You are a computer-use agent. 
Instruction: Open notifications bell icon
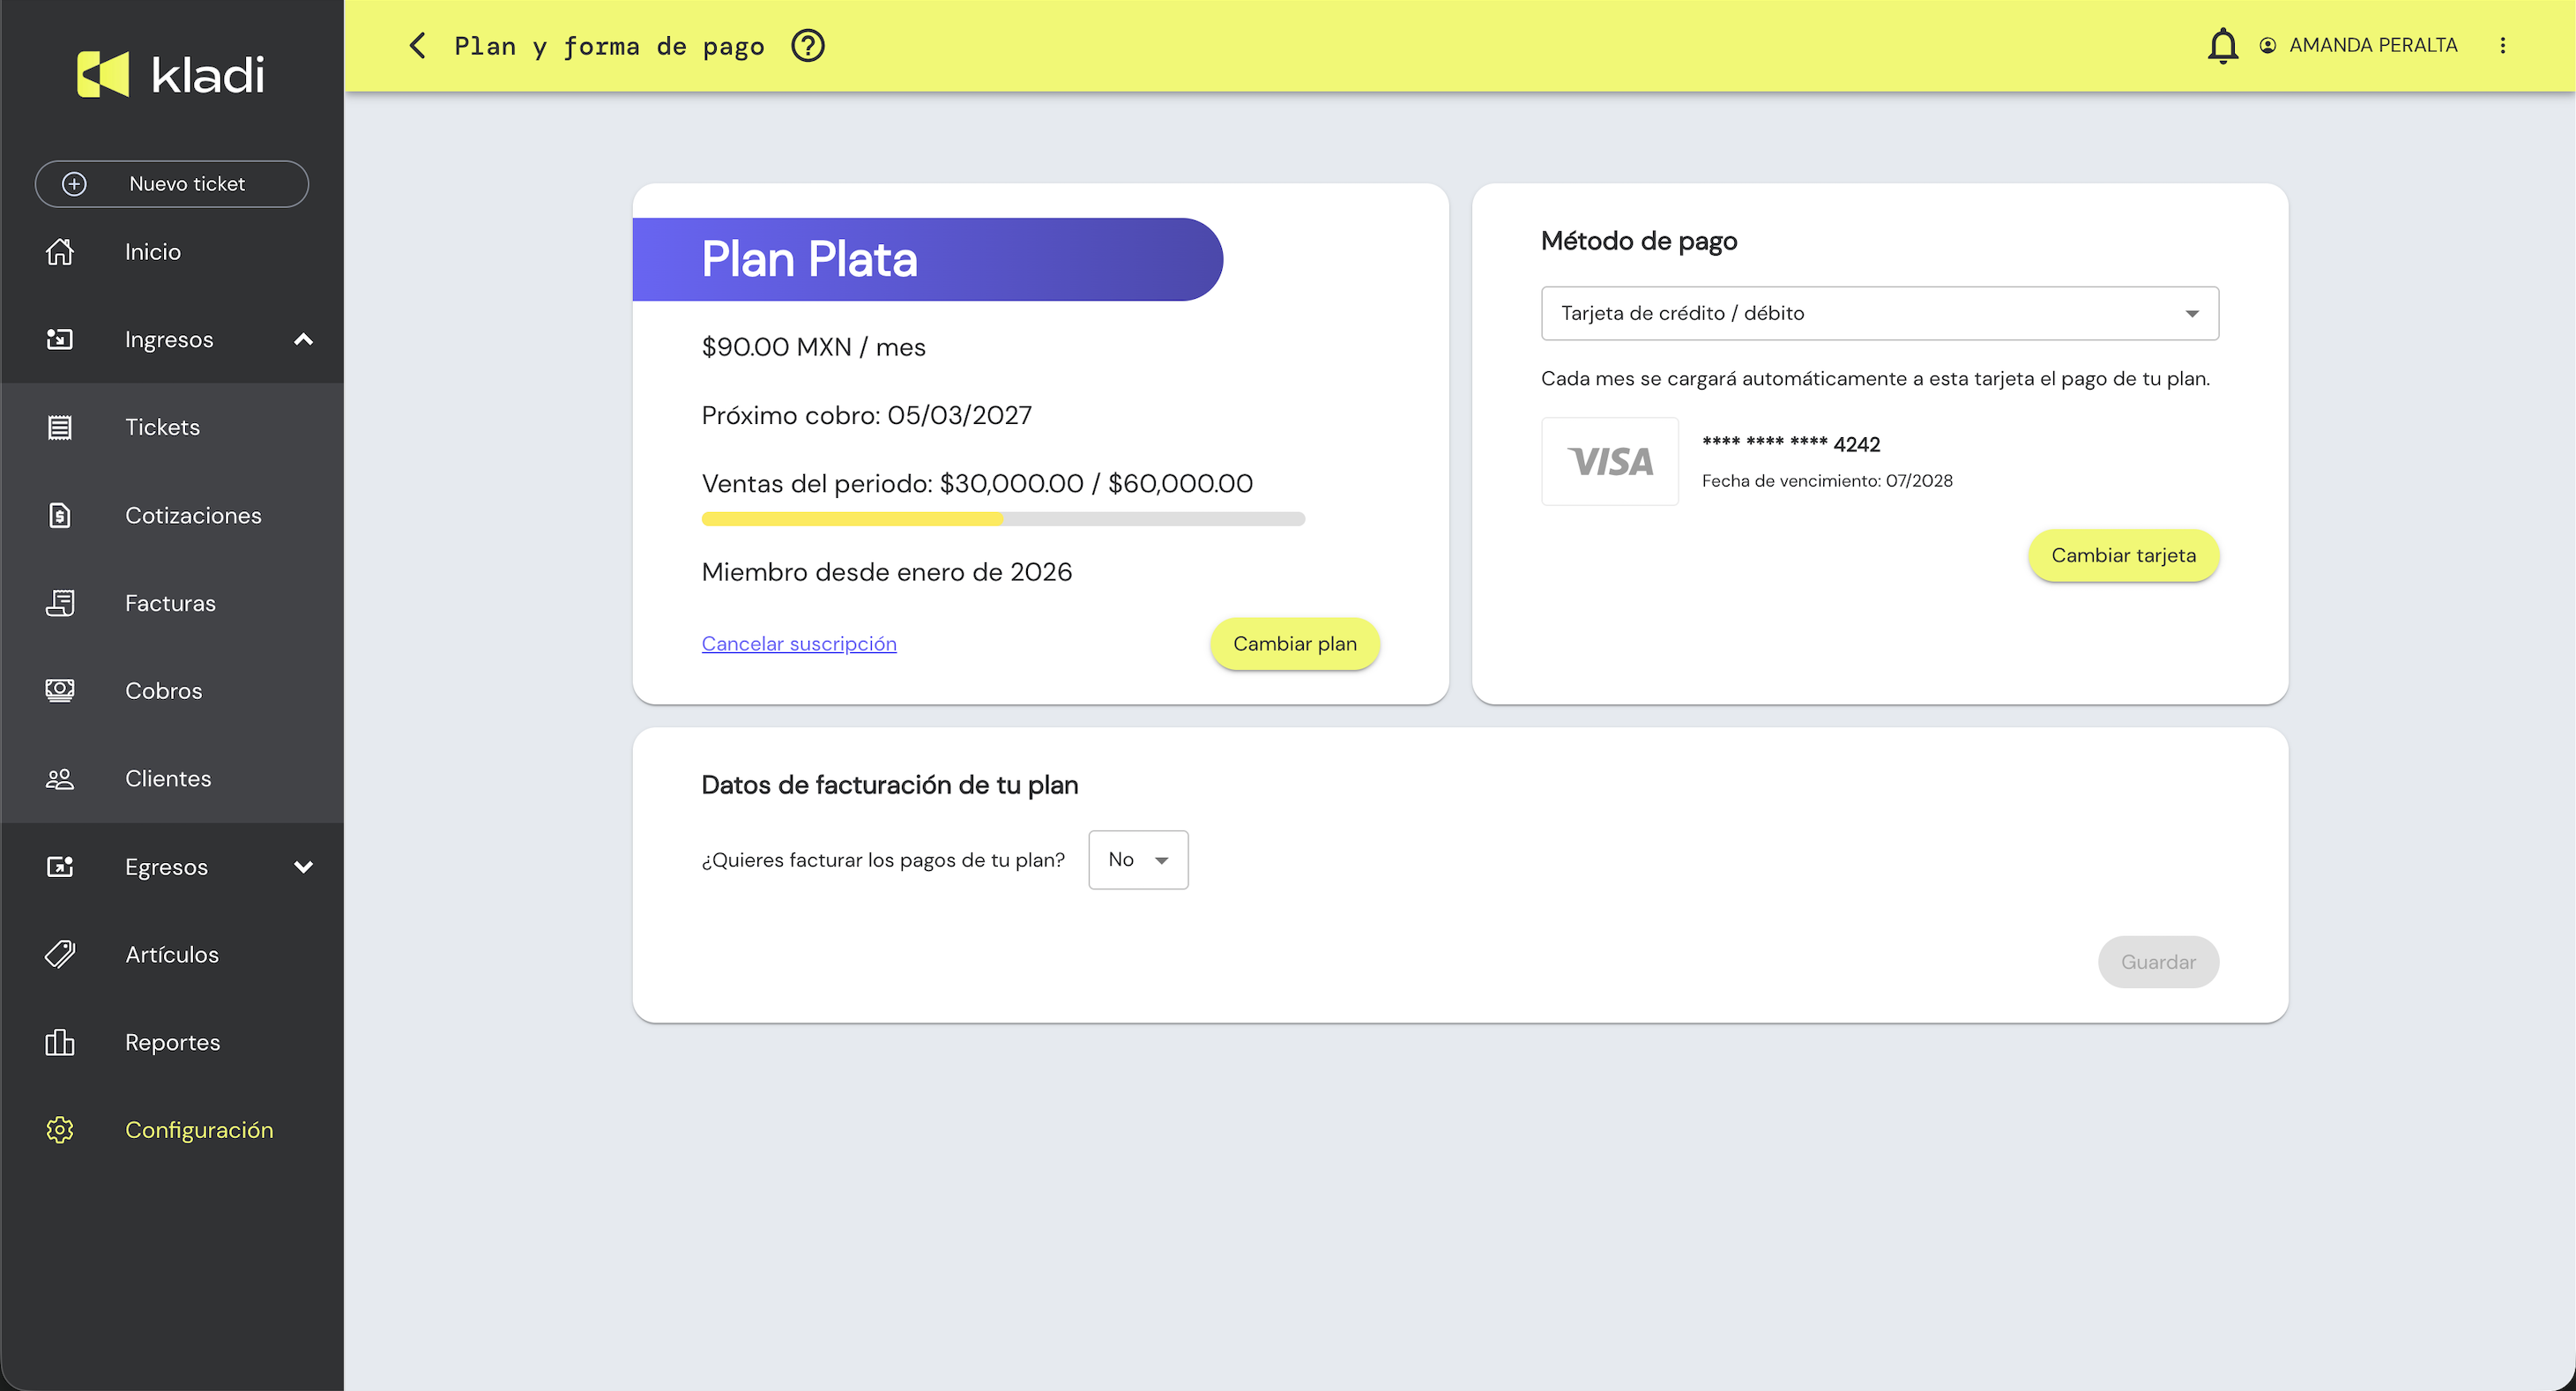click(x=2222, y=46)
